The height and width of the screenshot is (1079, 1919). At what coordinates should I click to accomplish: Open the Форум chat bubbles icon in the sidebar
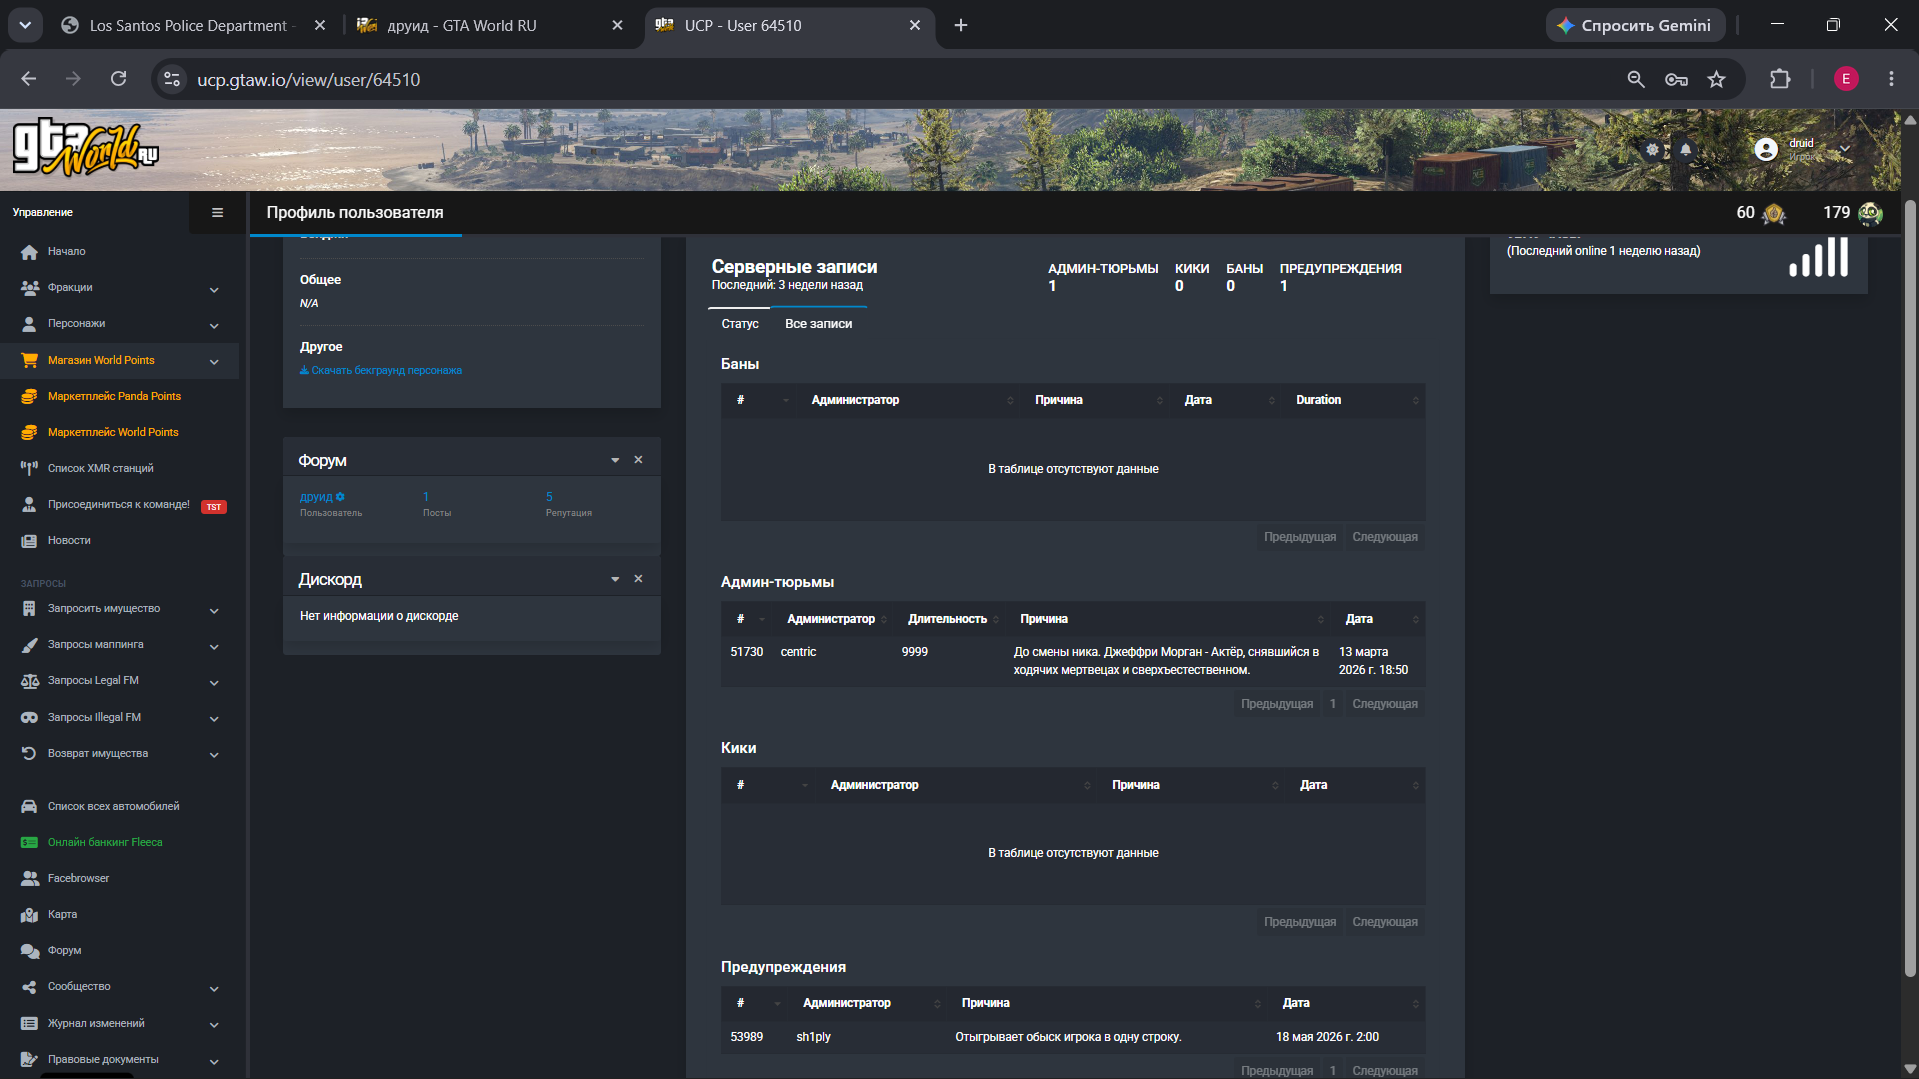(29, 950)
